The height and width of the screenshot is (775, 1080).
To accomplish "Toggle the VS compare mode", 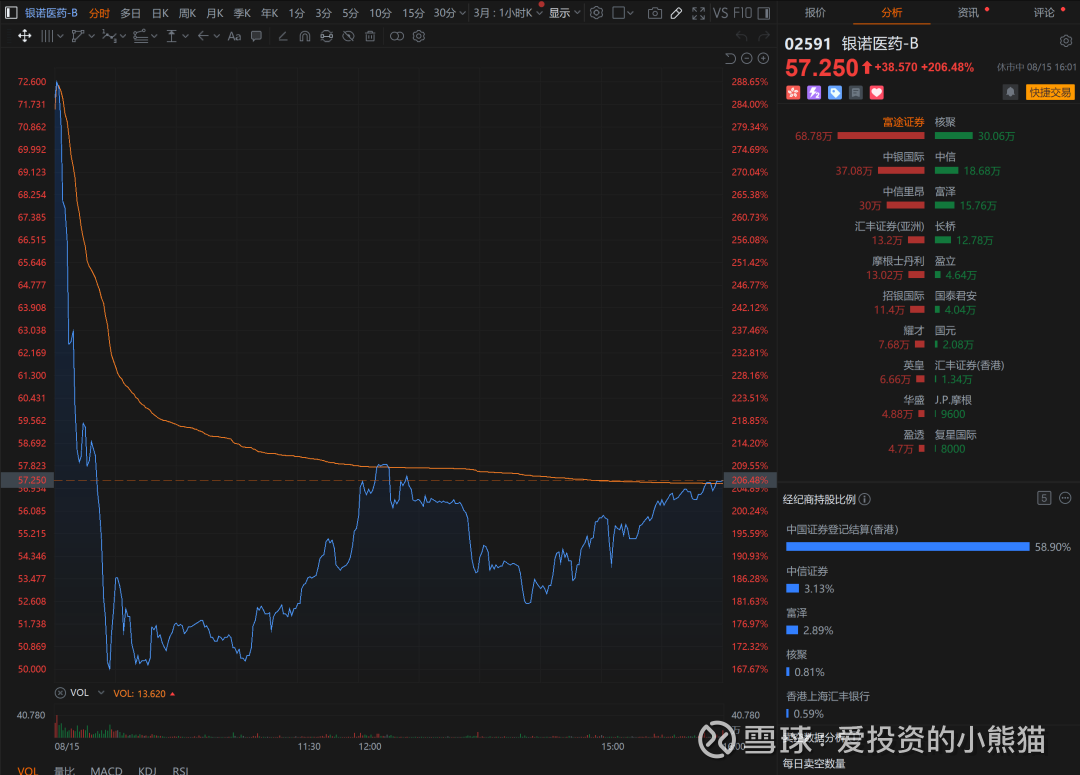I will coord(720,13).
